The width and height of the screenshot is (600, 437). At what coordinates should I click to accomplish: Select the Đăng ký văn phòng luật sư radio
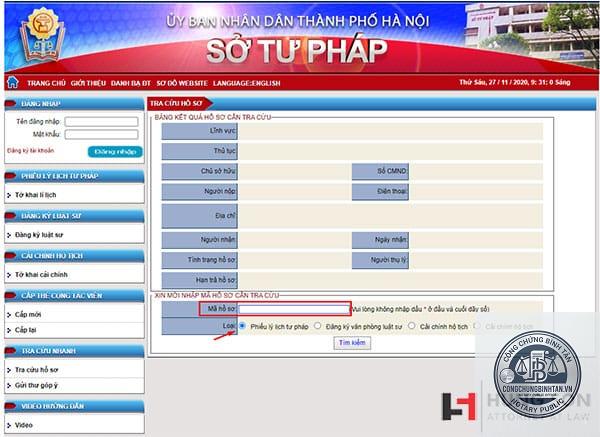pyautogui.click(x=318, y=326)
